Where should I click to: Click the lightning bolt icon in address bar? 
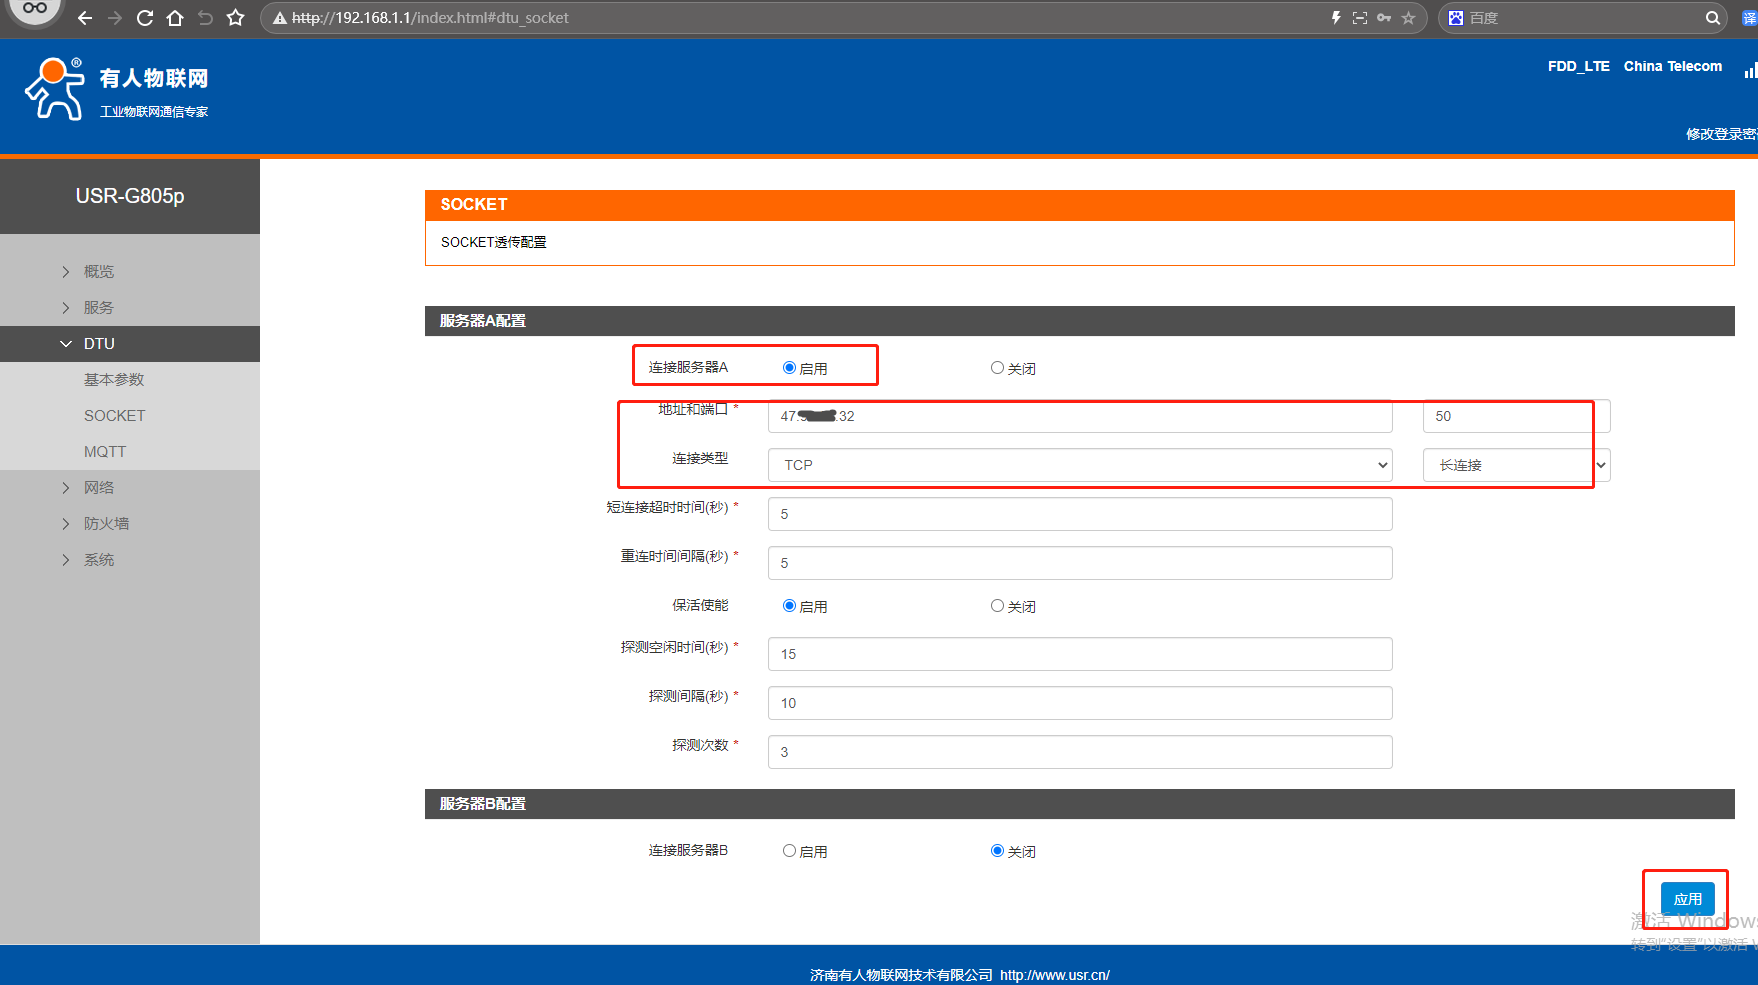(1335, 18)
